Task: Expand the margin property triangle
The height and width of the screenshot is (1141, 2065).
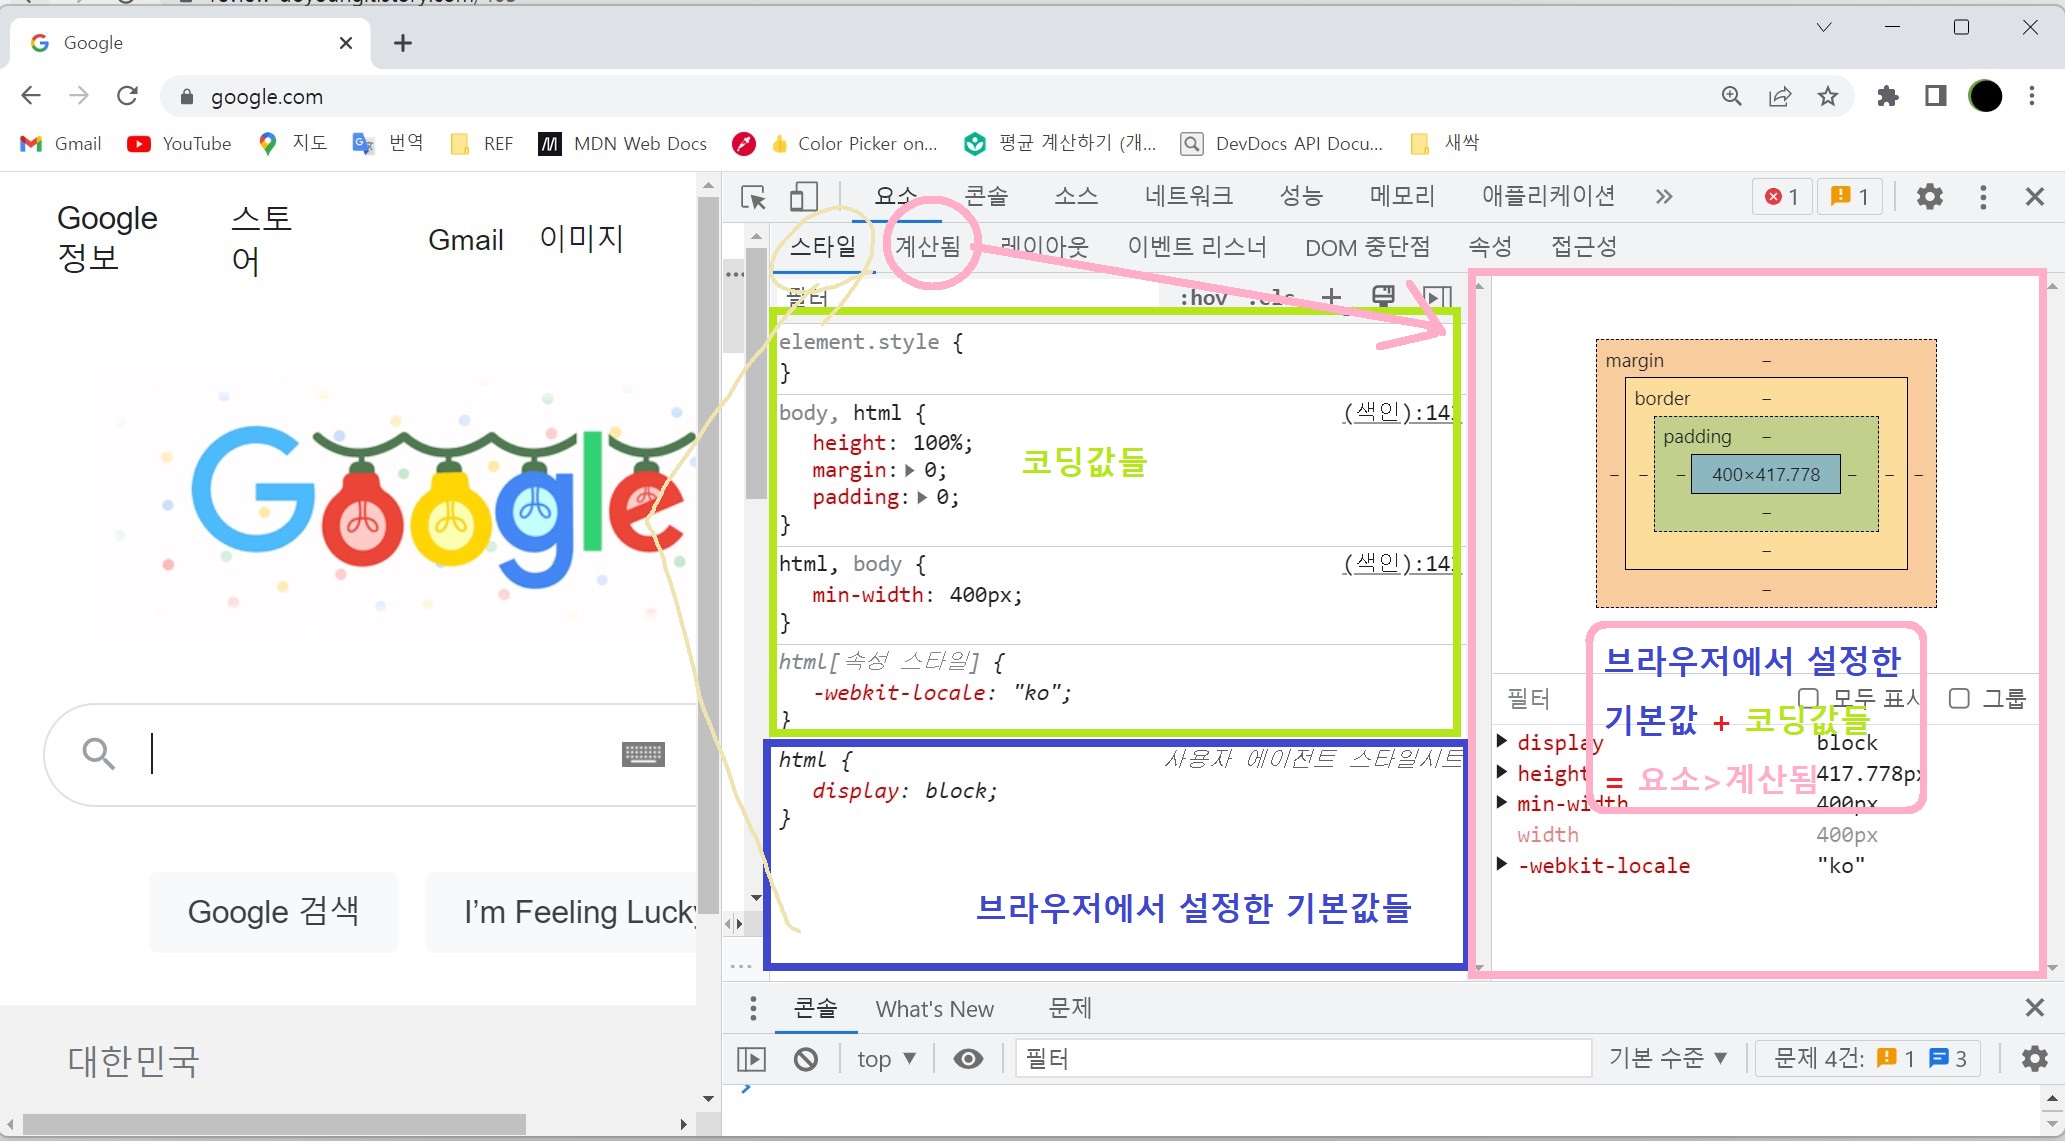Action: coord(909,470)
